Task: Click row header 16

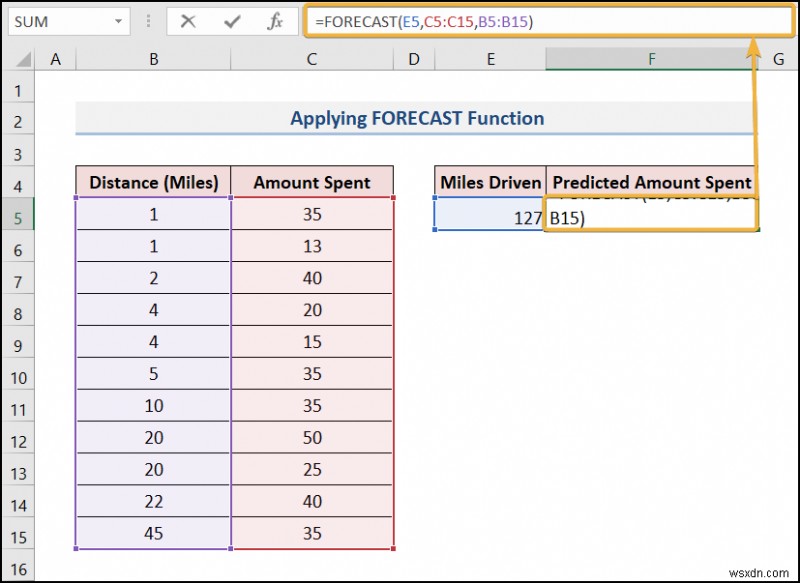Action: 18,566
